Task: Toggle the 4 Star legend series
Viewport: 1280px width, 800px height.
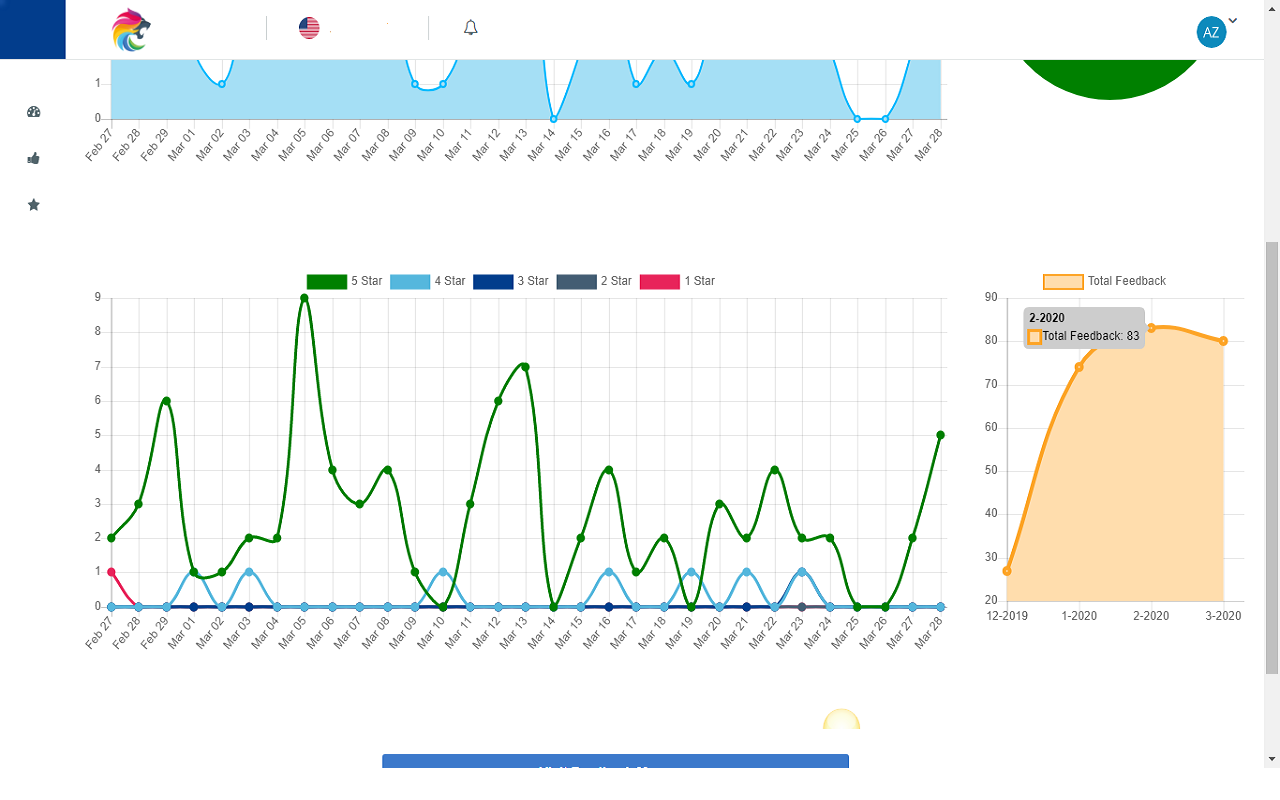Action: pos(427,281)
